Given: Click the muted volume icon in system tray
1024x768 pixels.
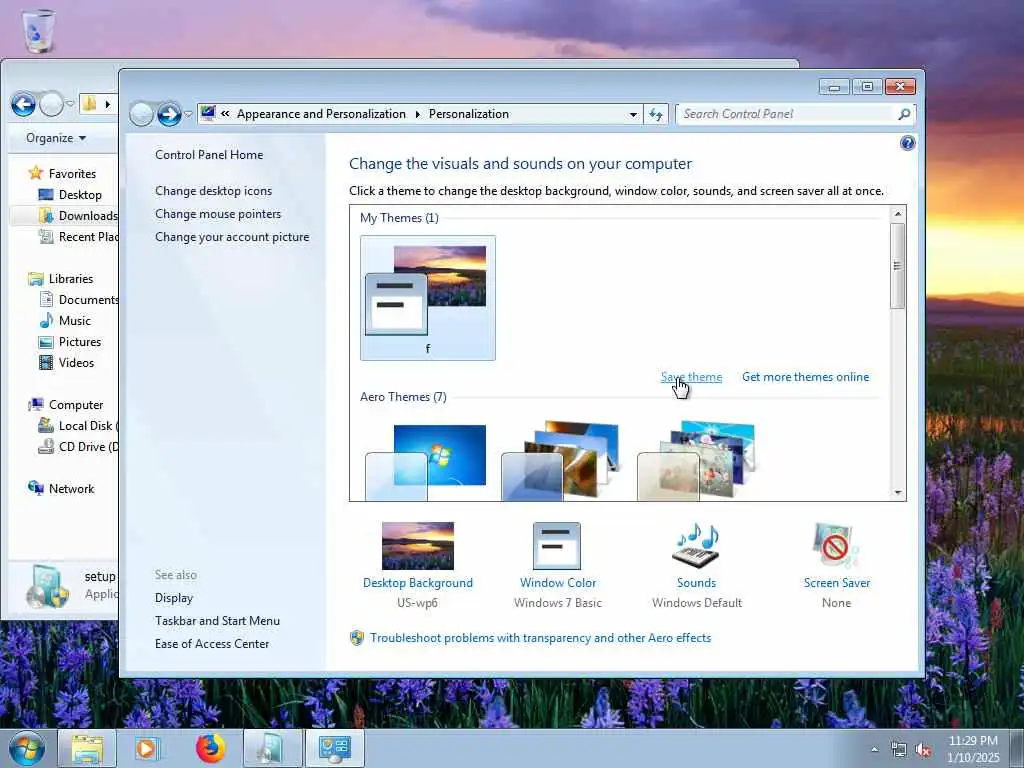Looking at the screenshot, I should [x=923, y=750].
